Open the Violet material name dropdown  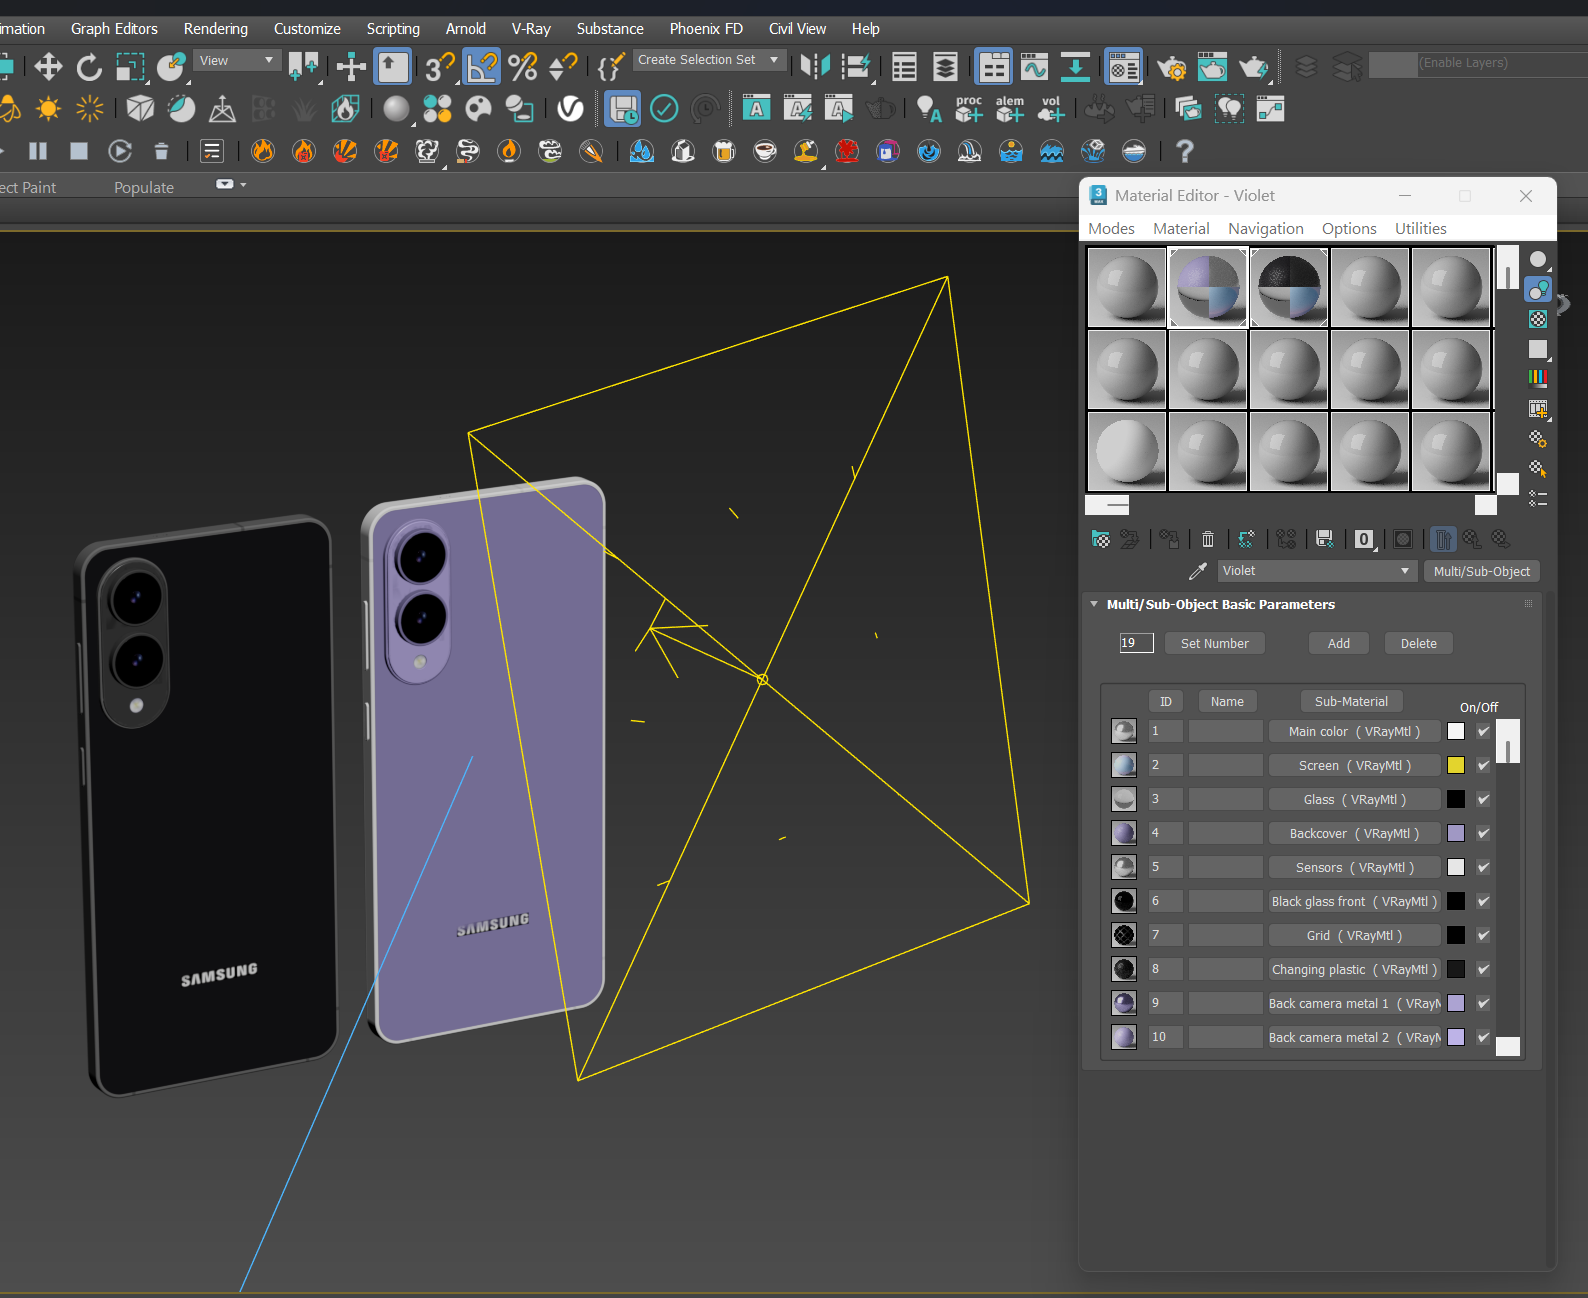pyautogui.click(x=1405, y=571)
